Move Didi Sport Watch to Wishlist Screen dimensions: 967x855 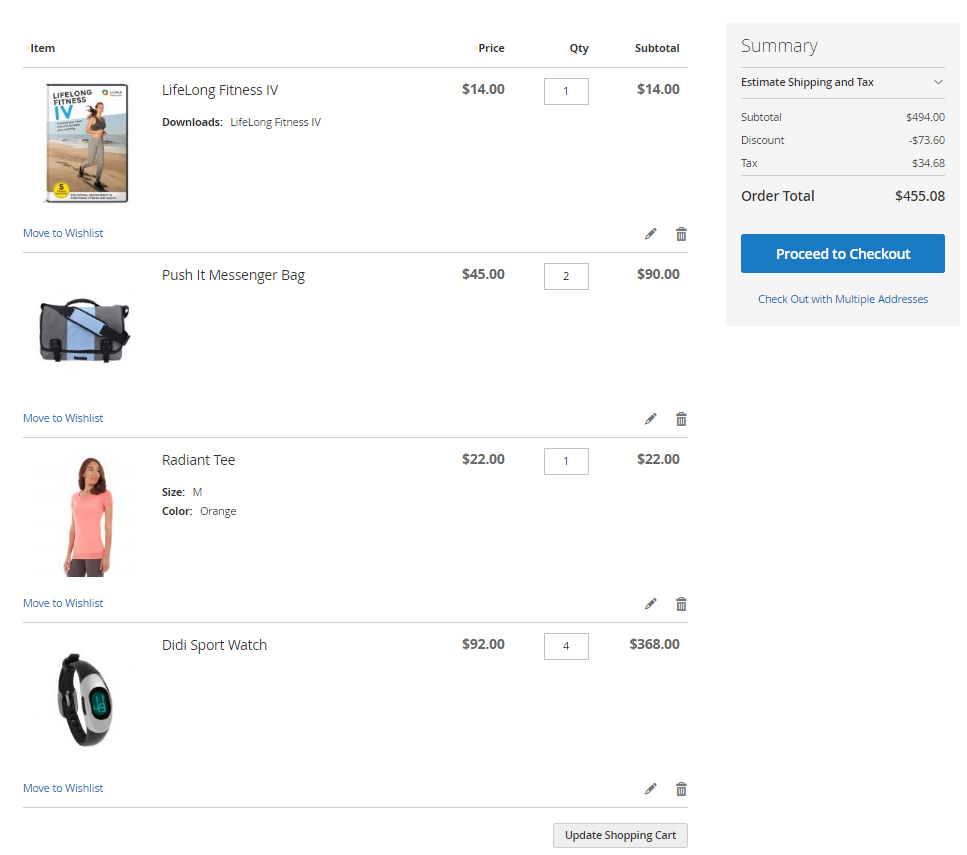point(63,788)
